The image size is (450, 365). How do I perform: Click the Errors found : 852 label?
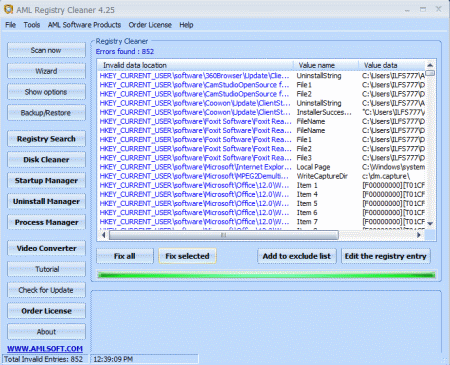(x=125, y=52)
